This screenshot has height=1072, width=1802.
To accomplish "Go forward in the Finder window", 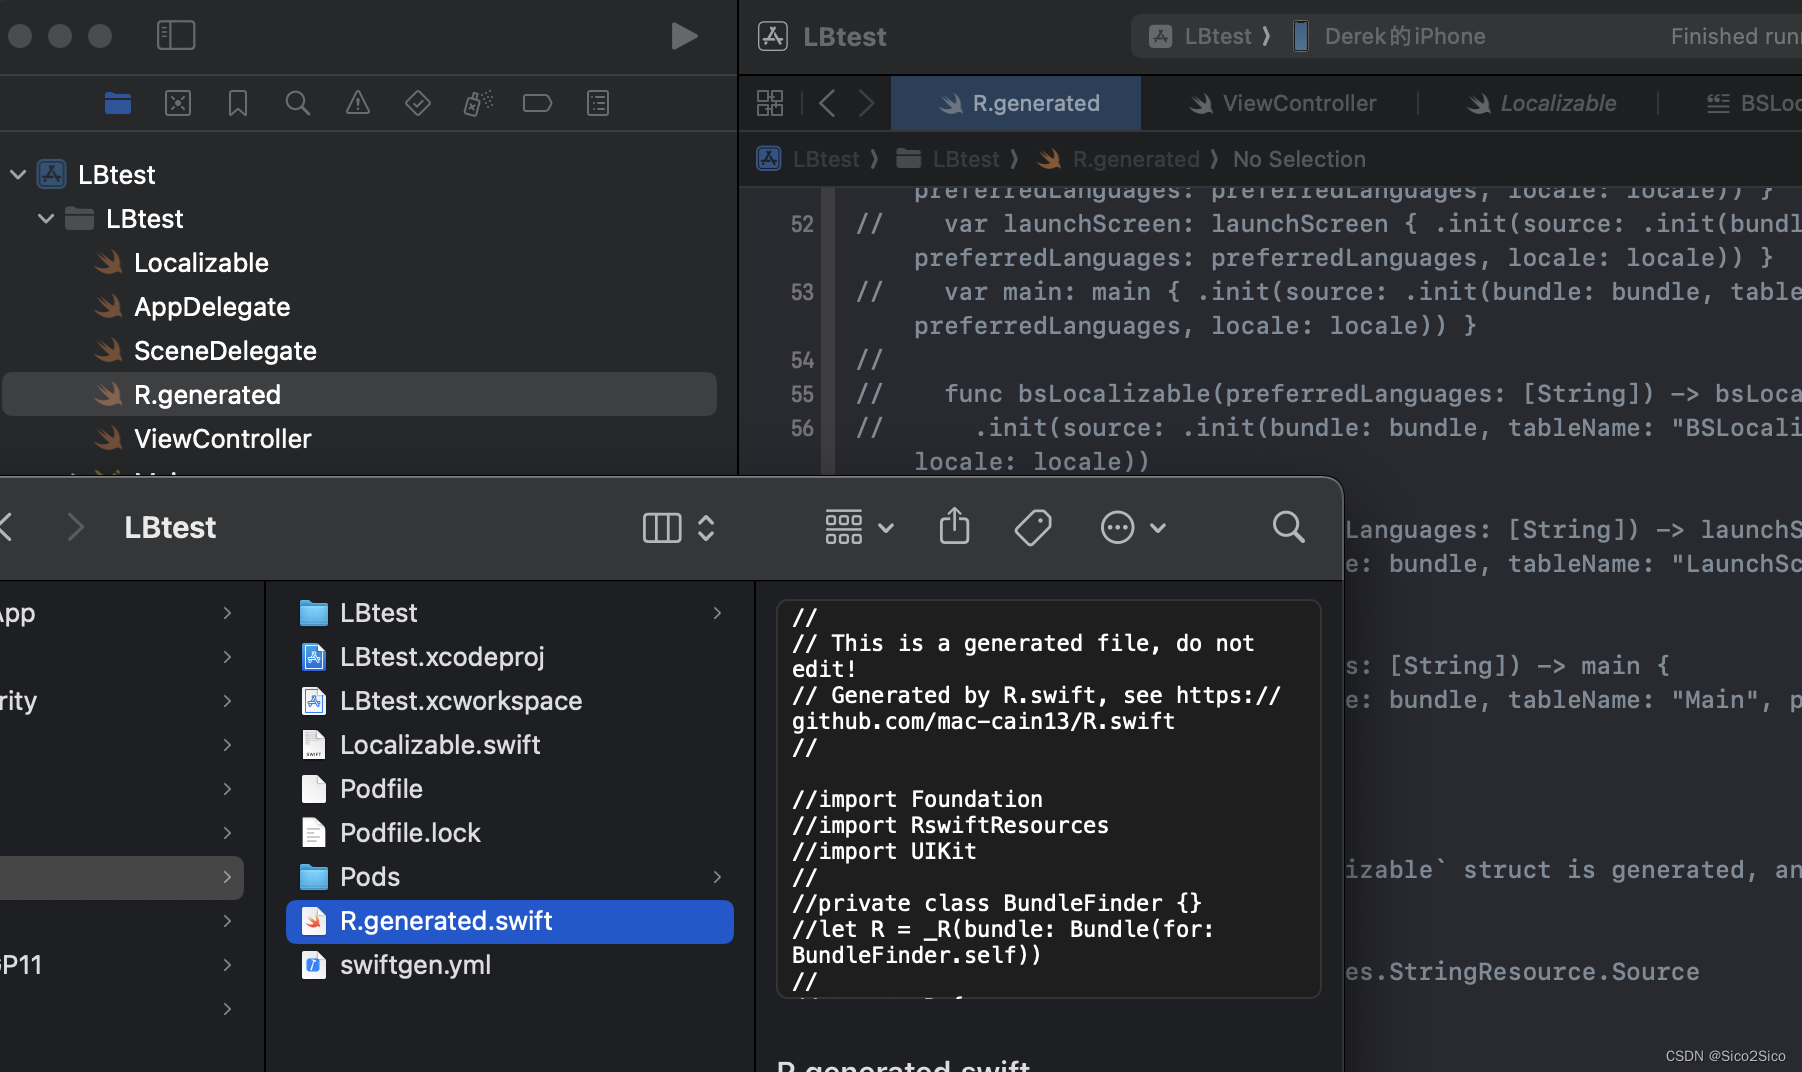I will tap(76, 527).
